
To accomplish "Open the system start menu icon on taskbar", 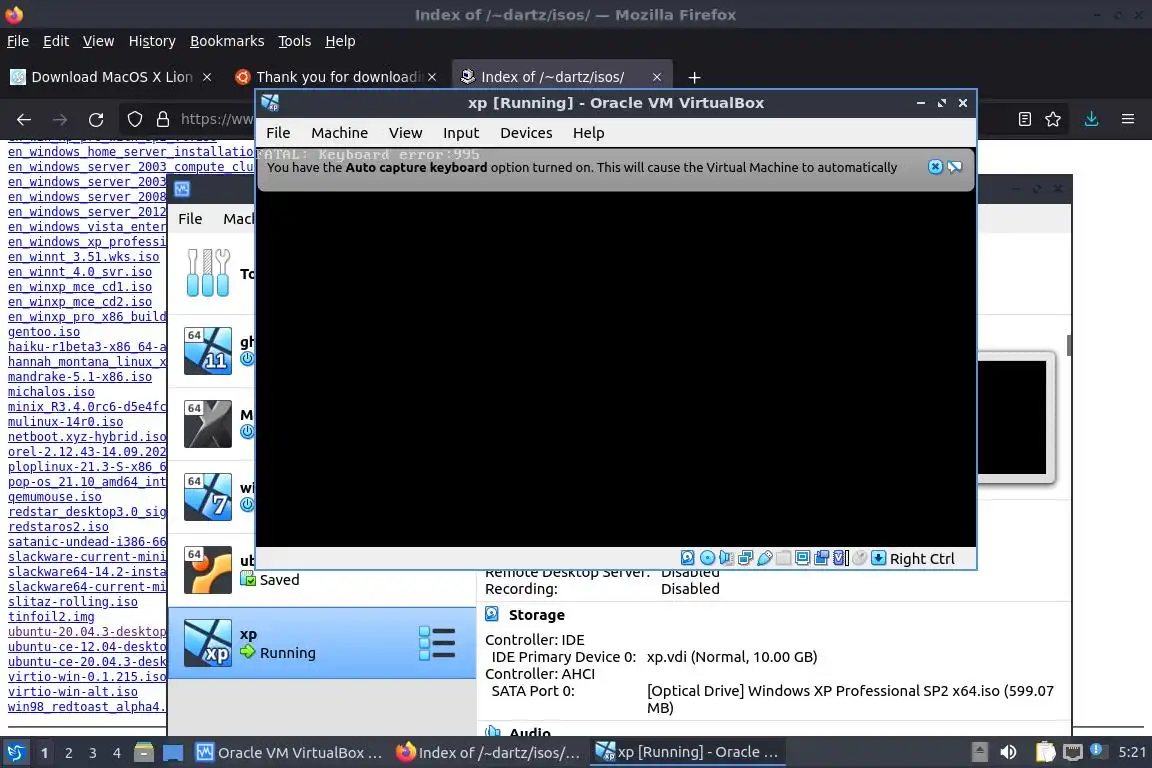I will point(15,753).
